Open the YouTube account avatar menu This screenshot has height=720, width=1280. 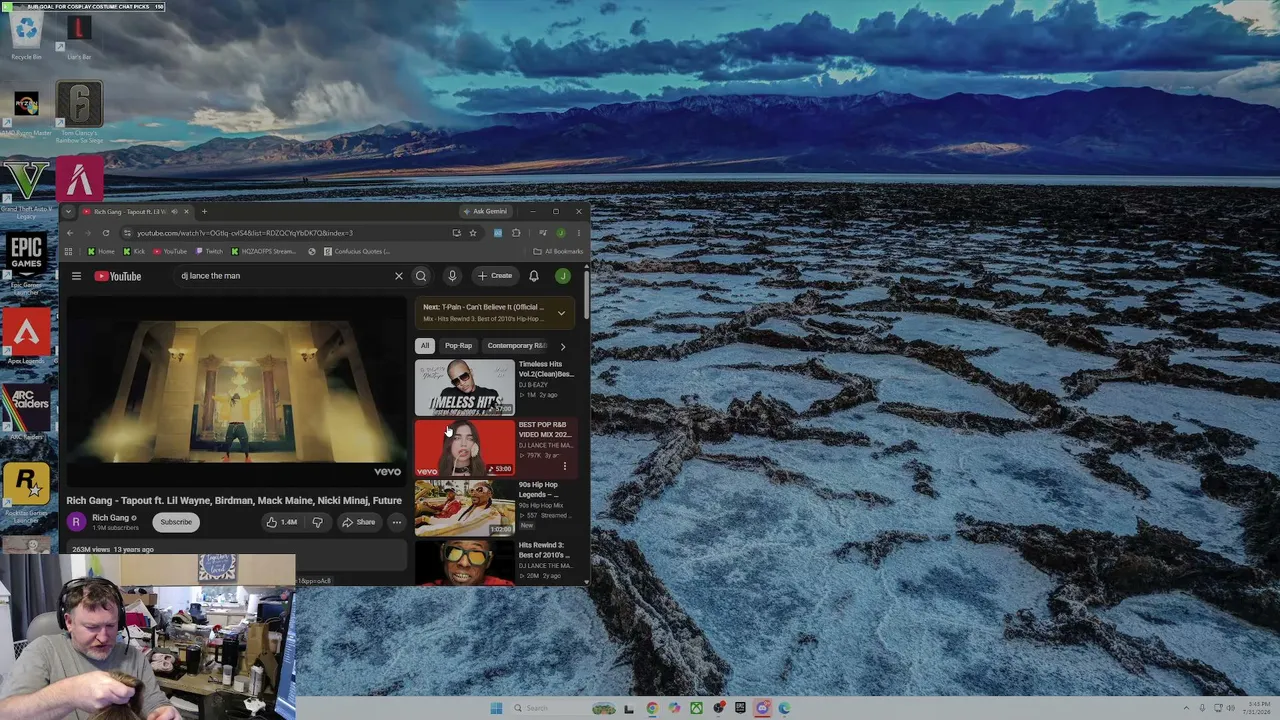point(563,276)
